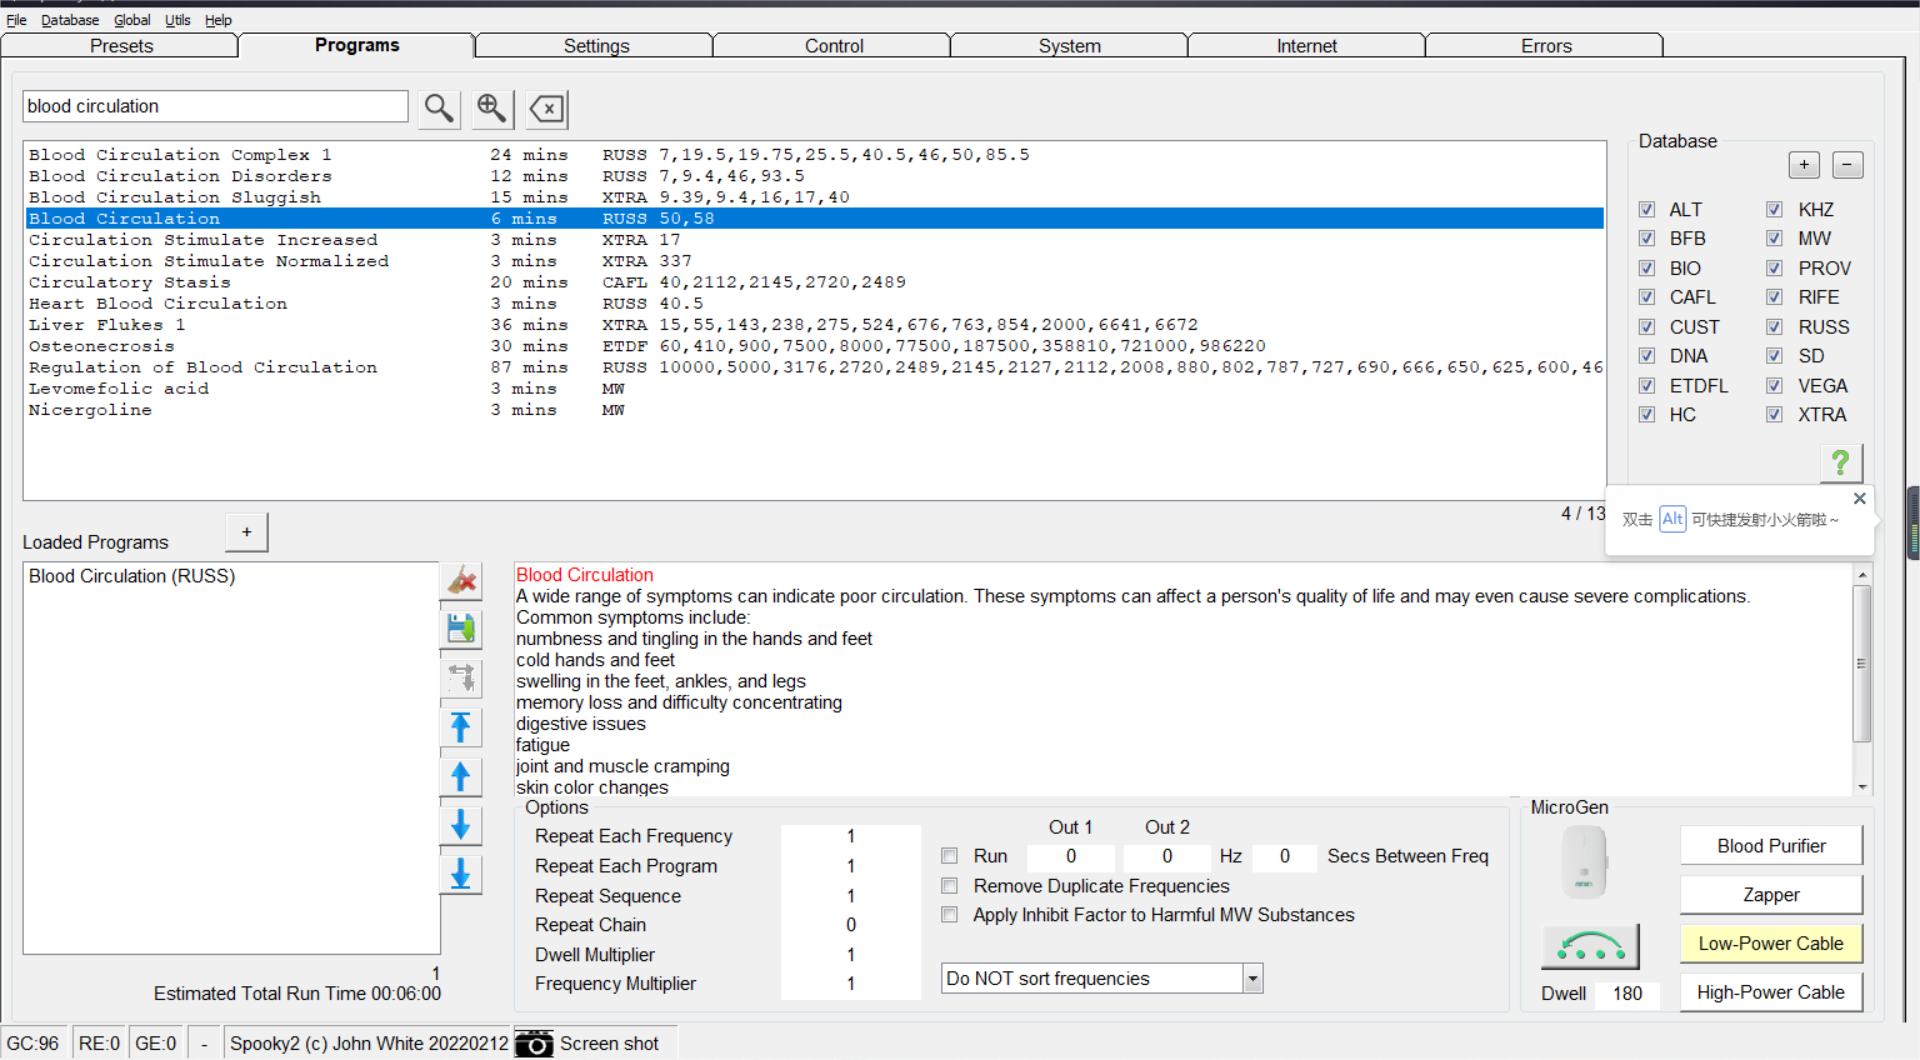Expand the database list with plus button

(x=1804, y=165)
